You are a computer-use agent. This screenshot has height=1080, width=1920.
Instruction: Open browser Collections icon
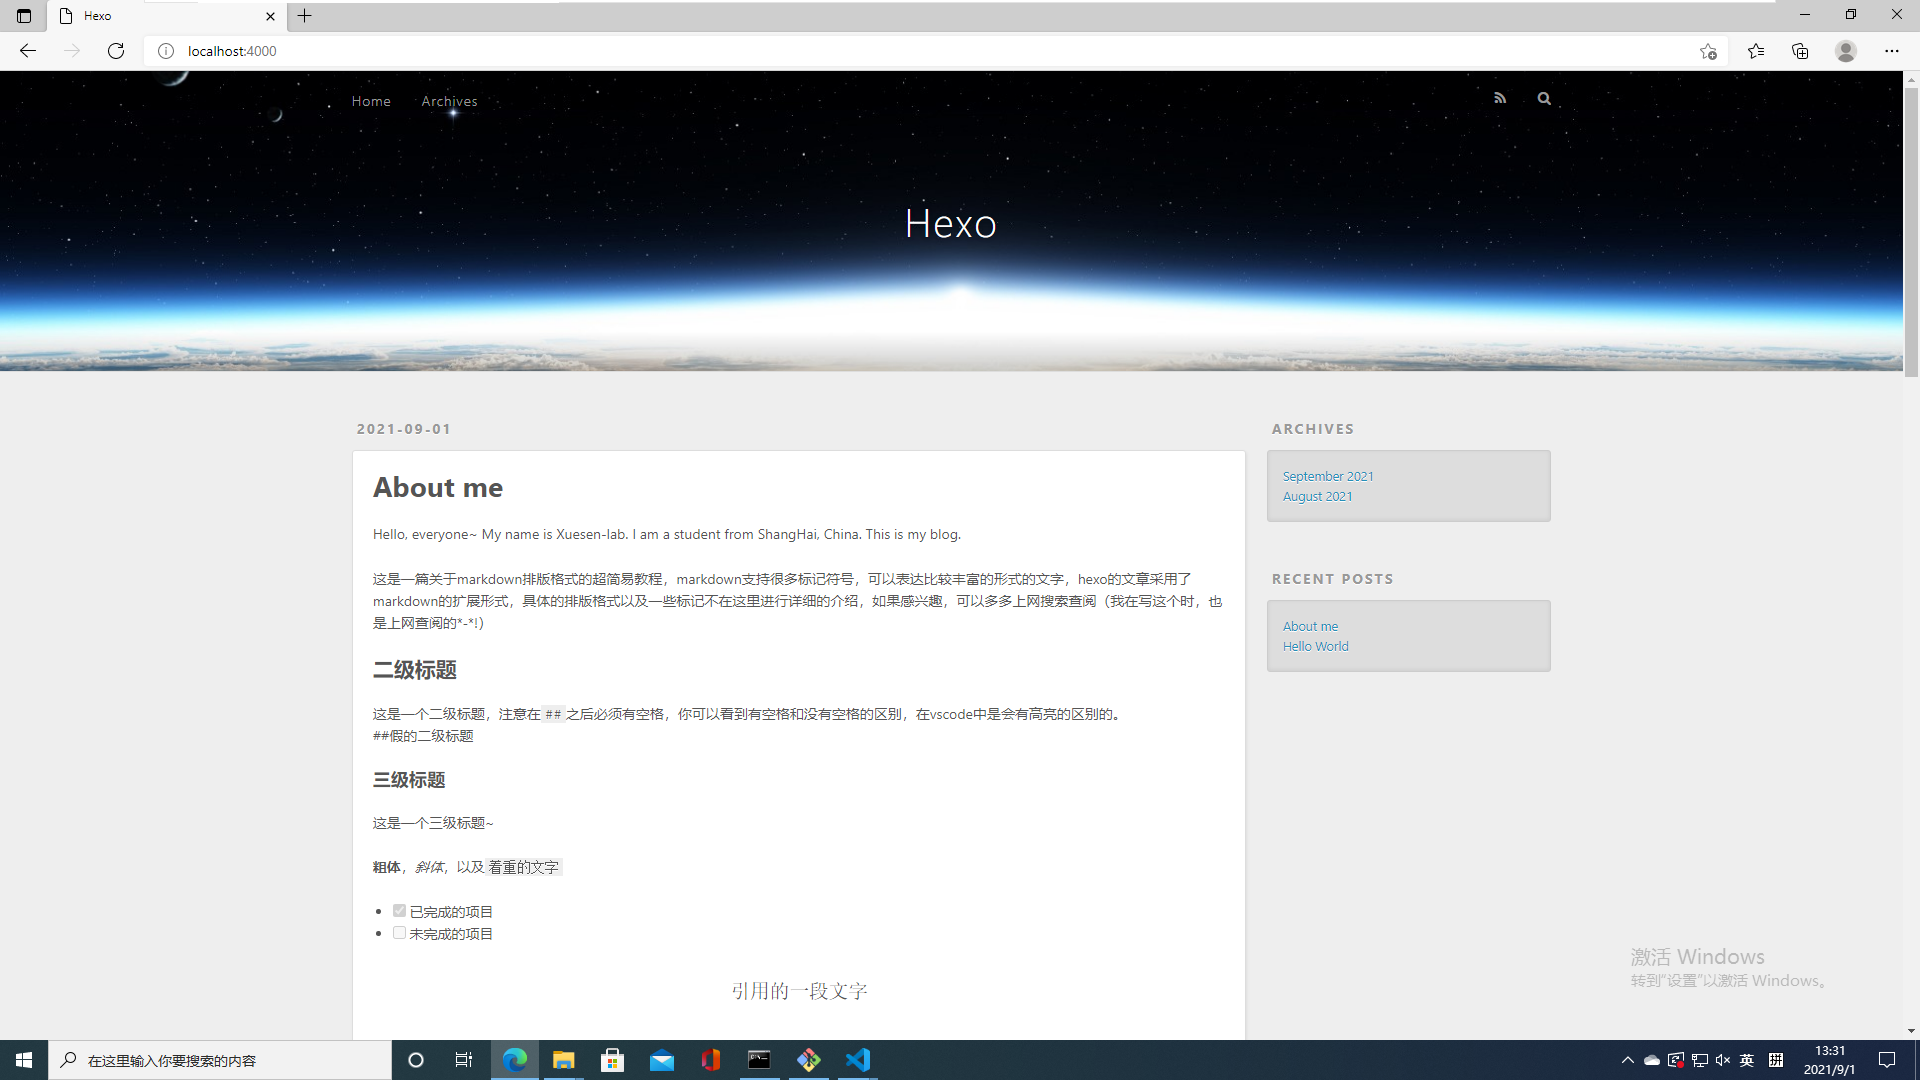[x=1800, y=51]
